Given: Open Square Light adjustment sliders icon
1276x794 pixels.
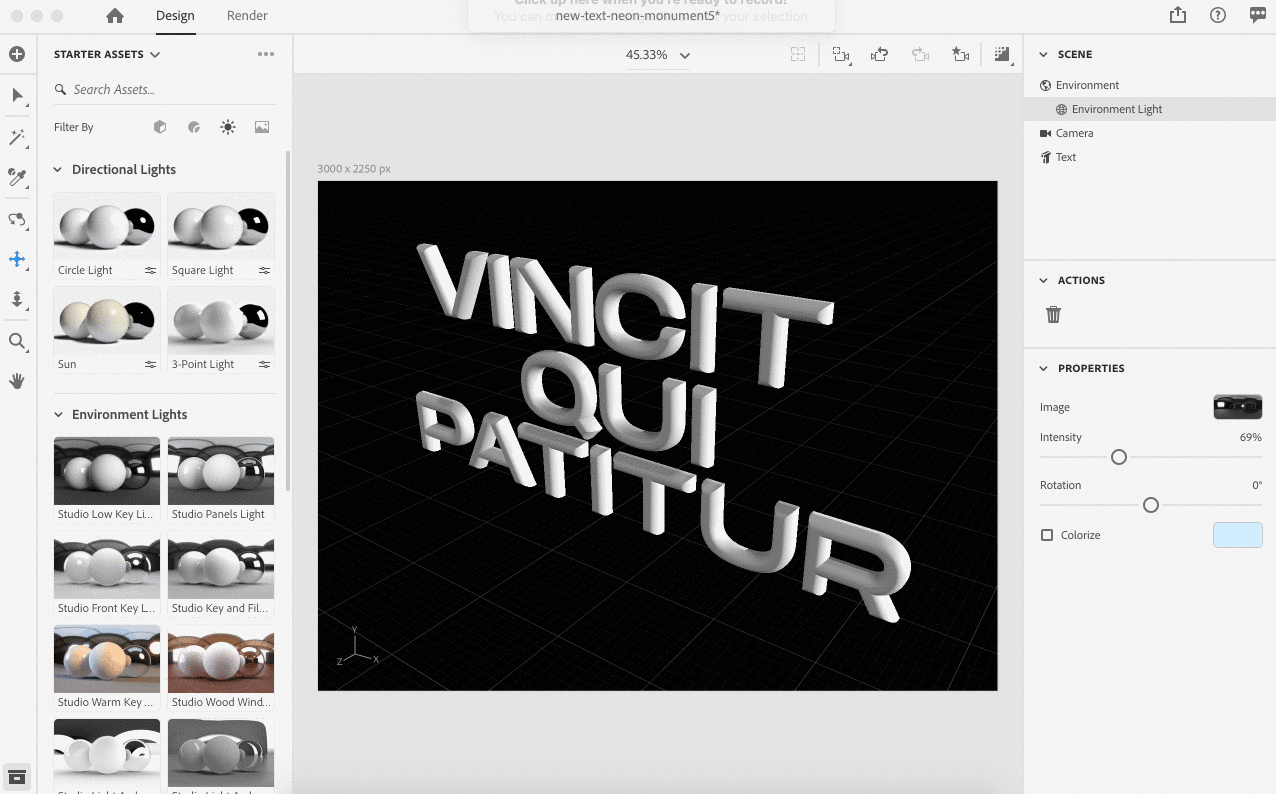Looking at the screenshot, I should pos(264,270).
